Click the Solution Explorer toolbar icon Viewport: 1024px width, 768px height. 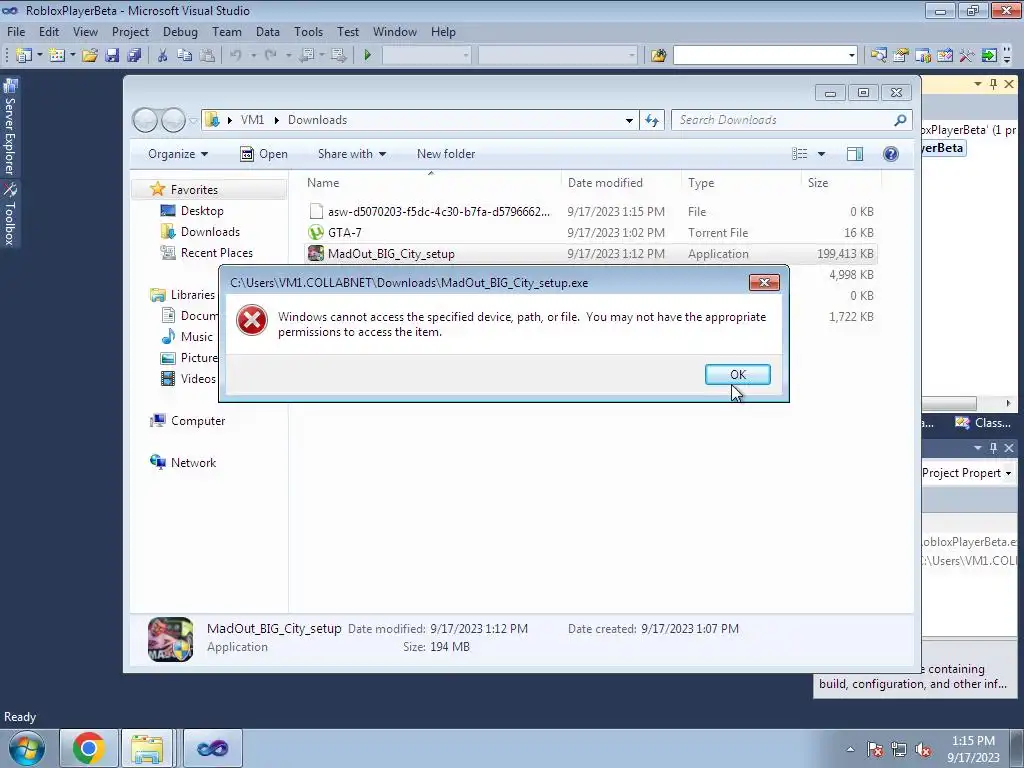tap(878, 56)
